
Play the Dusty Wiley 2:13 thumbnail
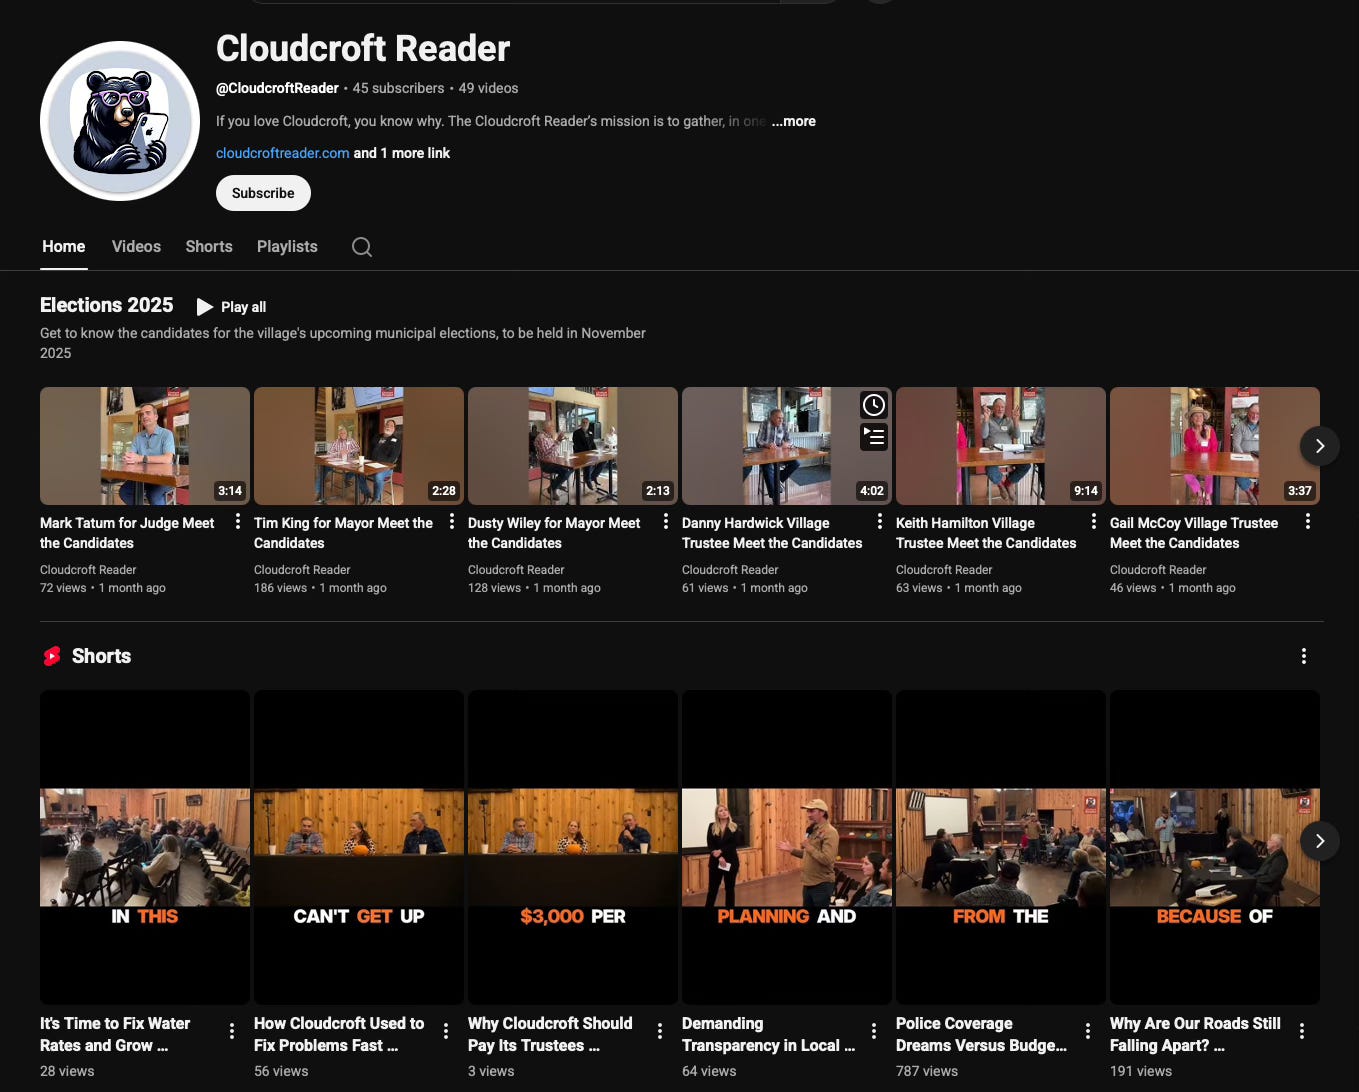[573, 446]
